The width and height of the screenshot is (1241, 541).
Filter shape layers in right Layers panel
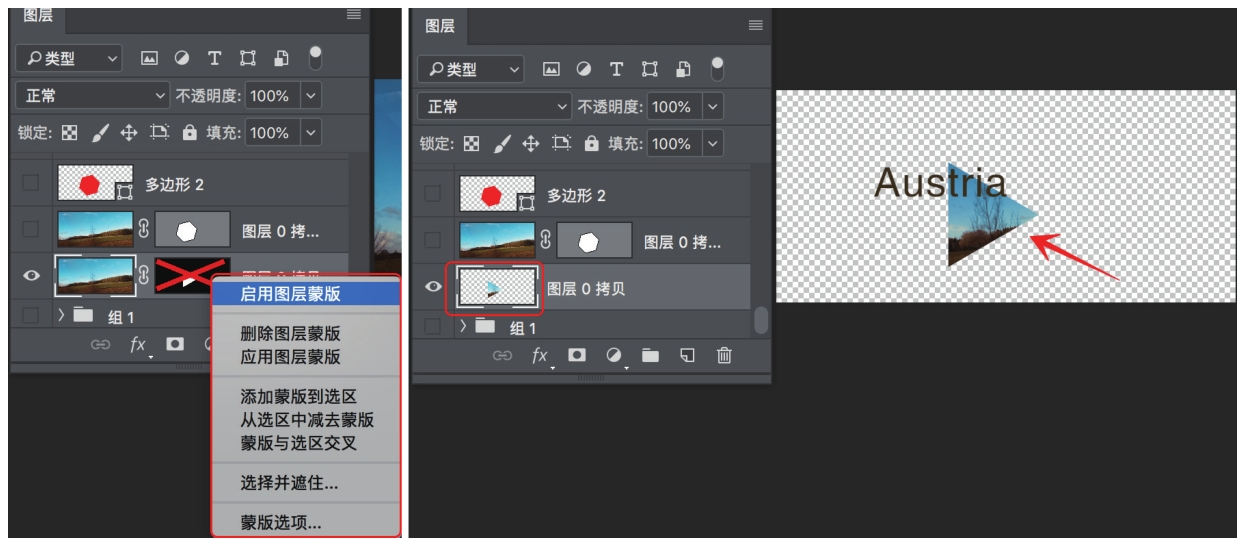coord(650,69)
